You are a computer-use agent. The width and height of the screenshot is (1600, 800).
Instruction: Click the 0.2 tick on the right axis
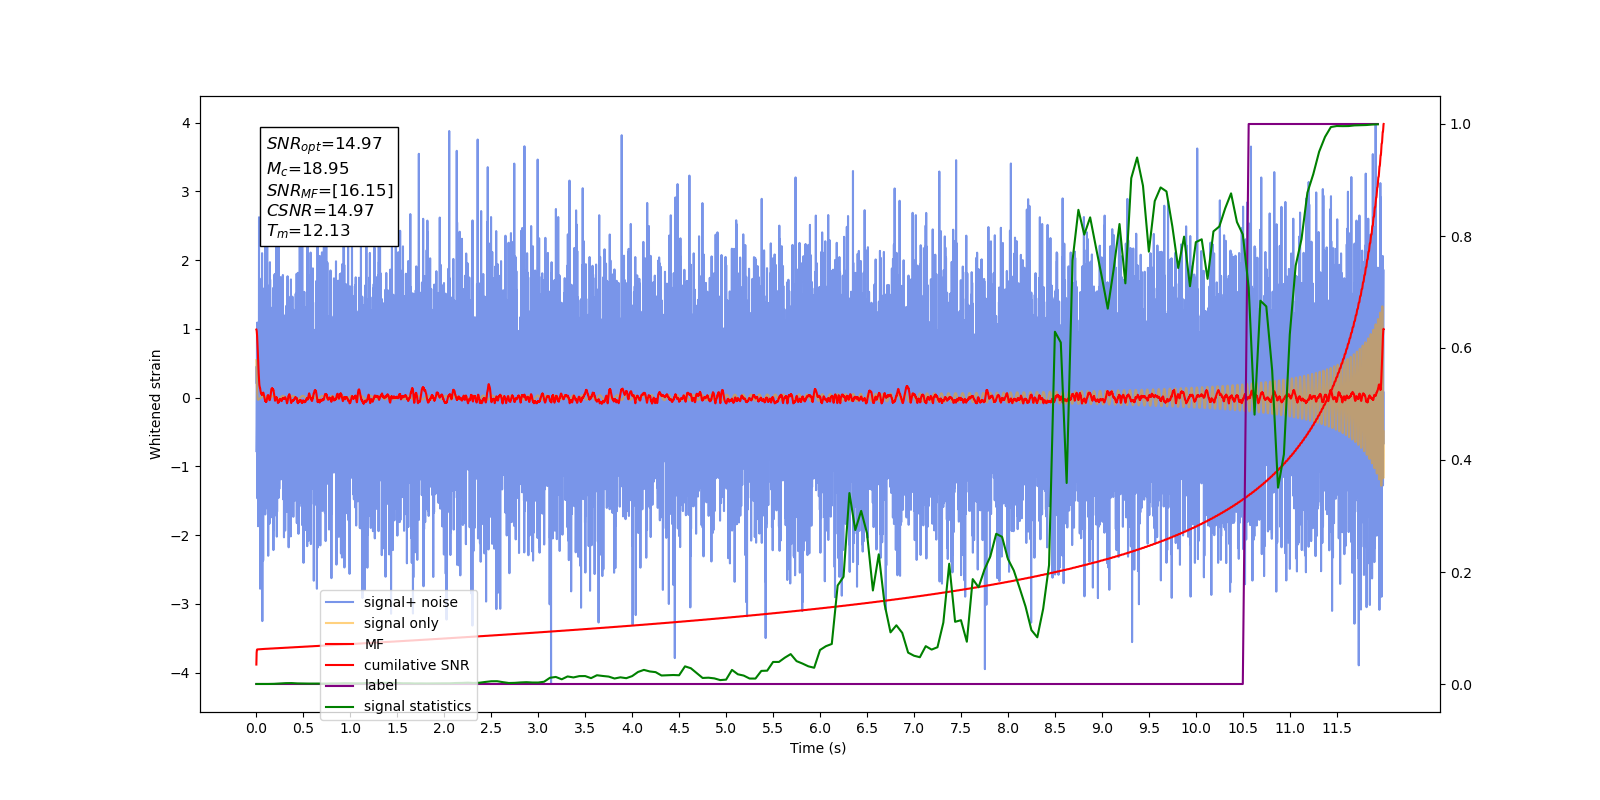tap(1461, 573)
